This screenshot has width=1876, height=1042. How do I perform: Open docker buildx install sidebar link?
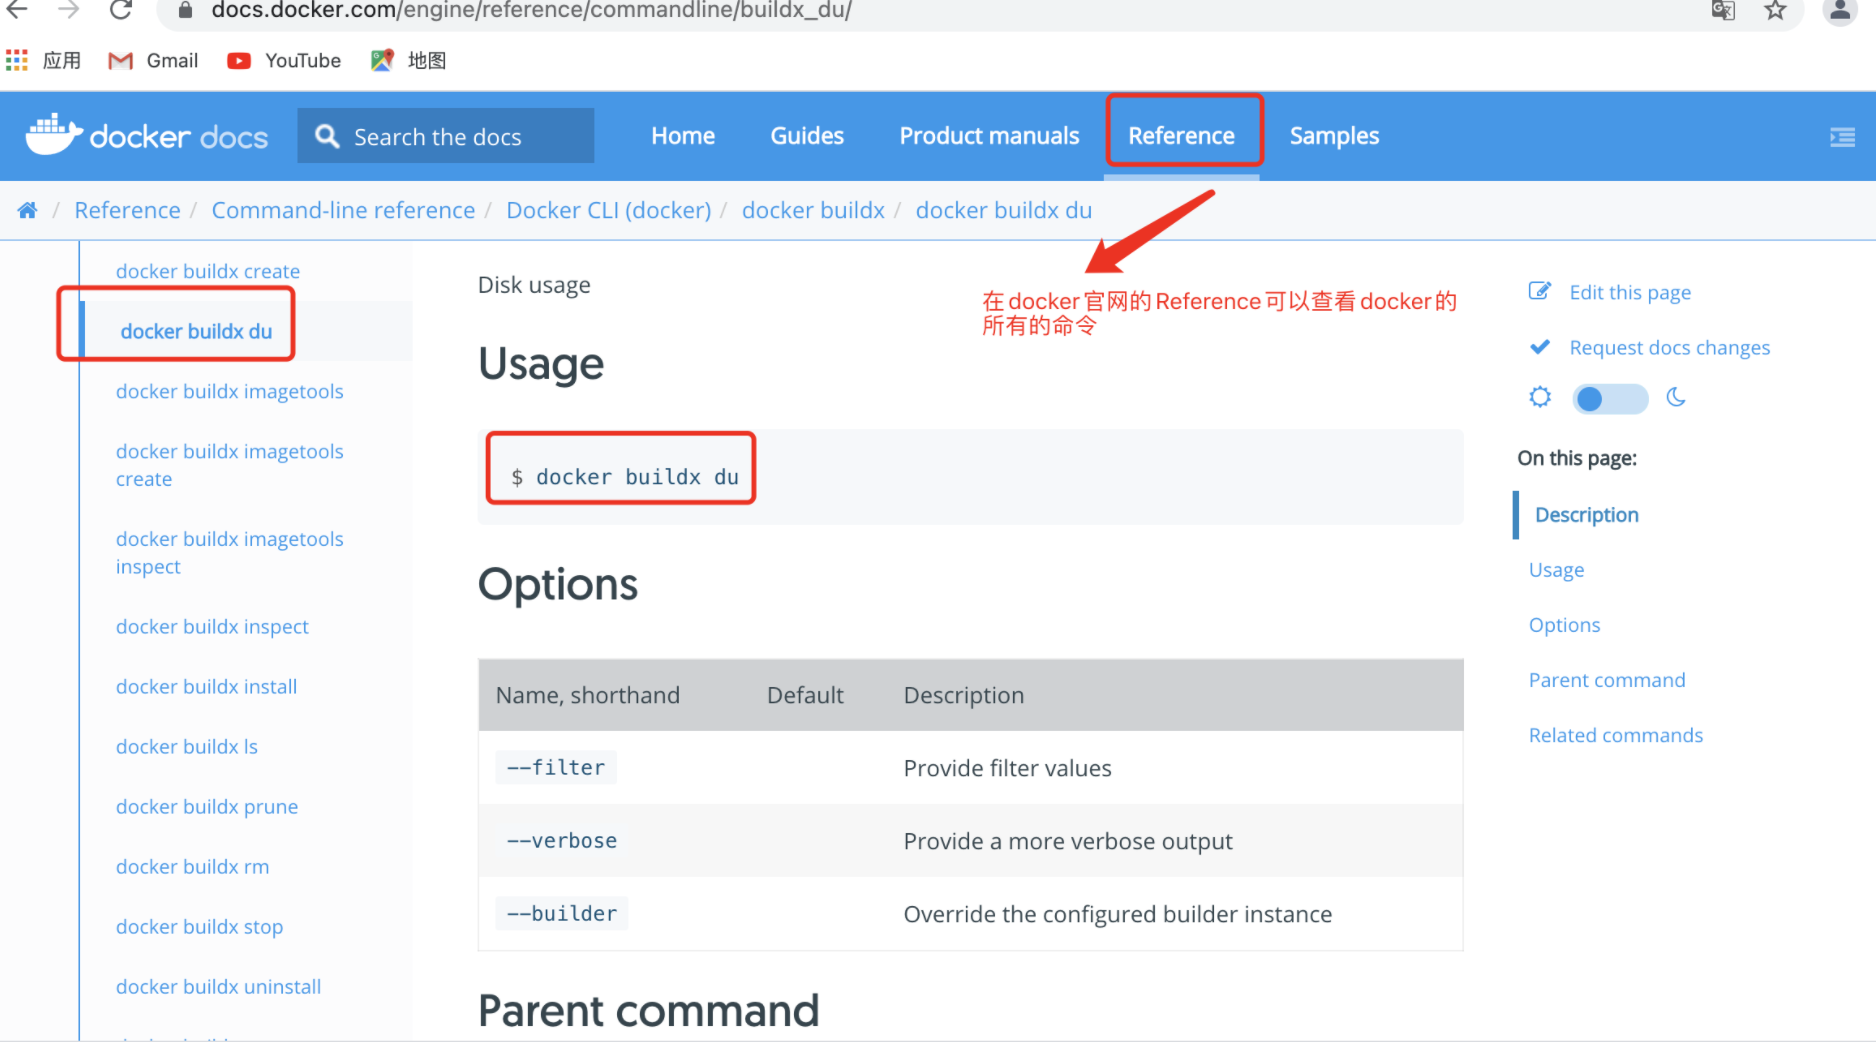(x=206, y=686)
